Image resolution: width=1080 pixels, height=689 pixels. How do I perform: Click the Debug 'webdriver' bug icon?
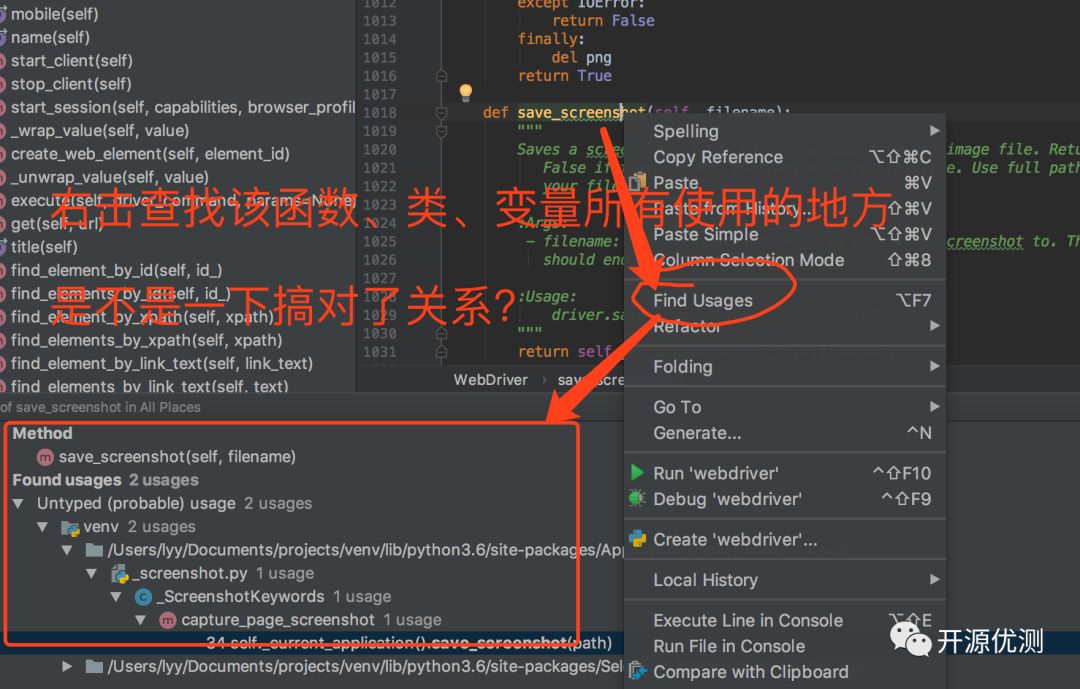coord(638,498)
